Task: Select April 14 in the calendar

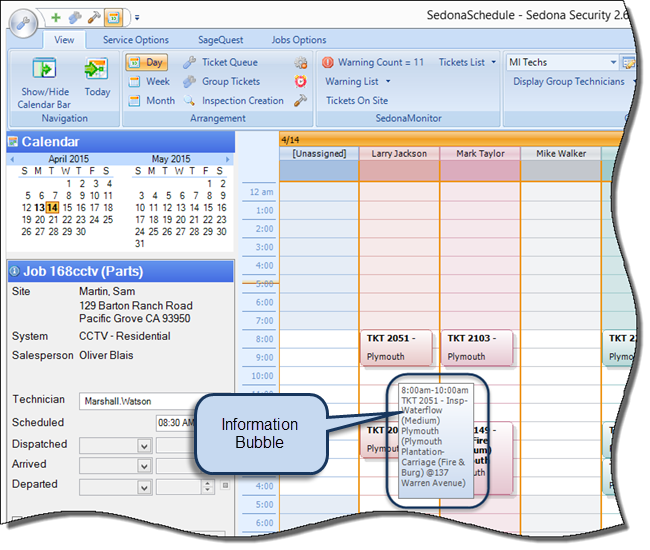Action: pos(52,208)
